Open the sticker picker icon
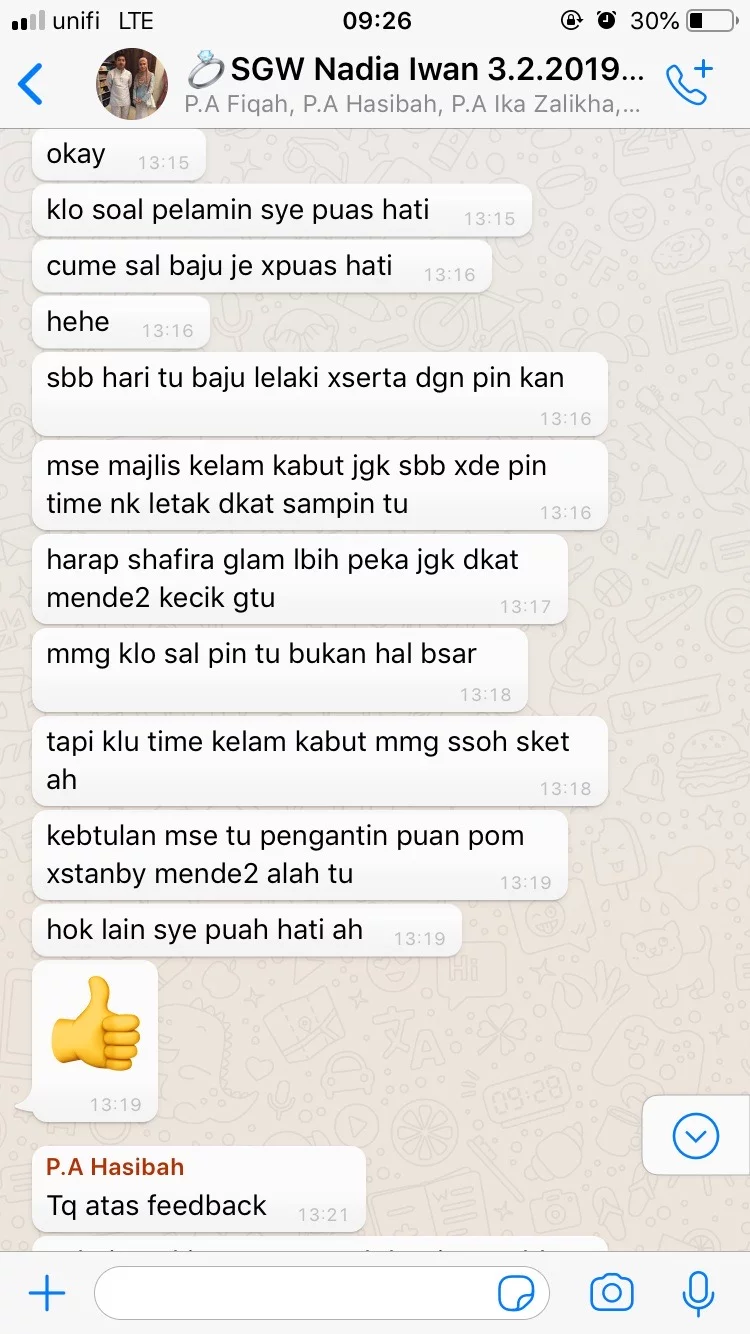The height and width of the screenshot is (1334, 750). pos(516,1294)
